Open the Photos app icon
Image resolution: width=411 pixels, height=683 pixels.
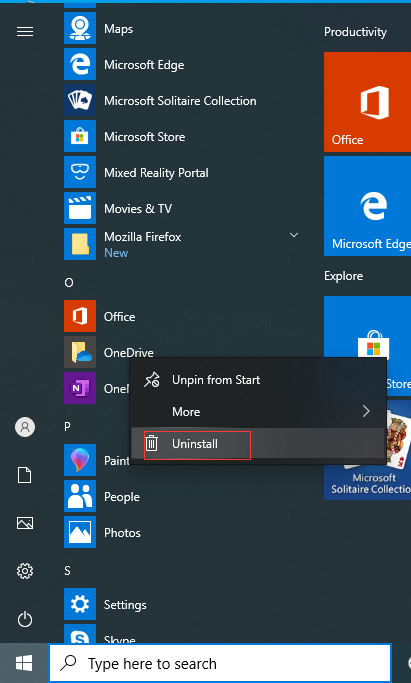tap(80, 532)
